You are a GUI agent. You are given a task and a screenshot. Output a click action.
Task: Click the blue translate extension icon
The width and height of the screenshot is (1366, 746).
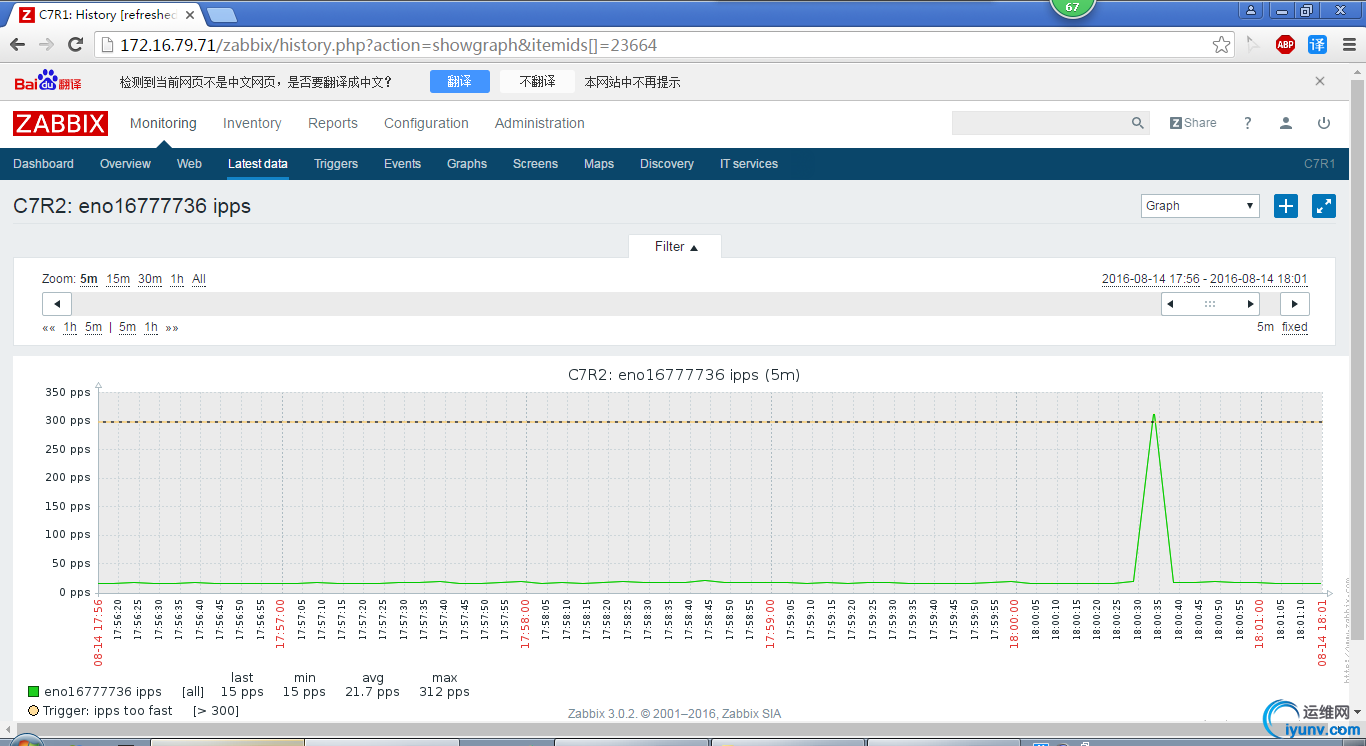pyautogui.click(x=1317, y=45)
